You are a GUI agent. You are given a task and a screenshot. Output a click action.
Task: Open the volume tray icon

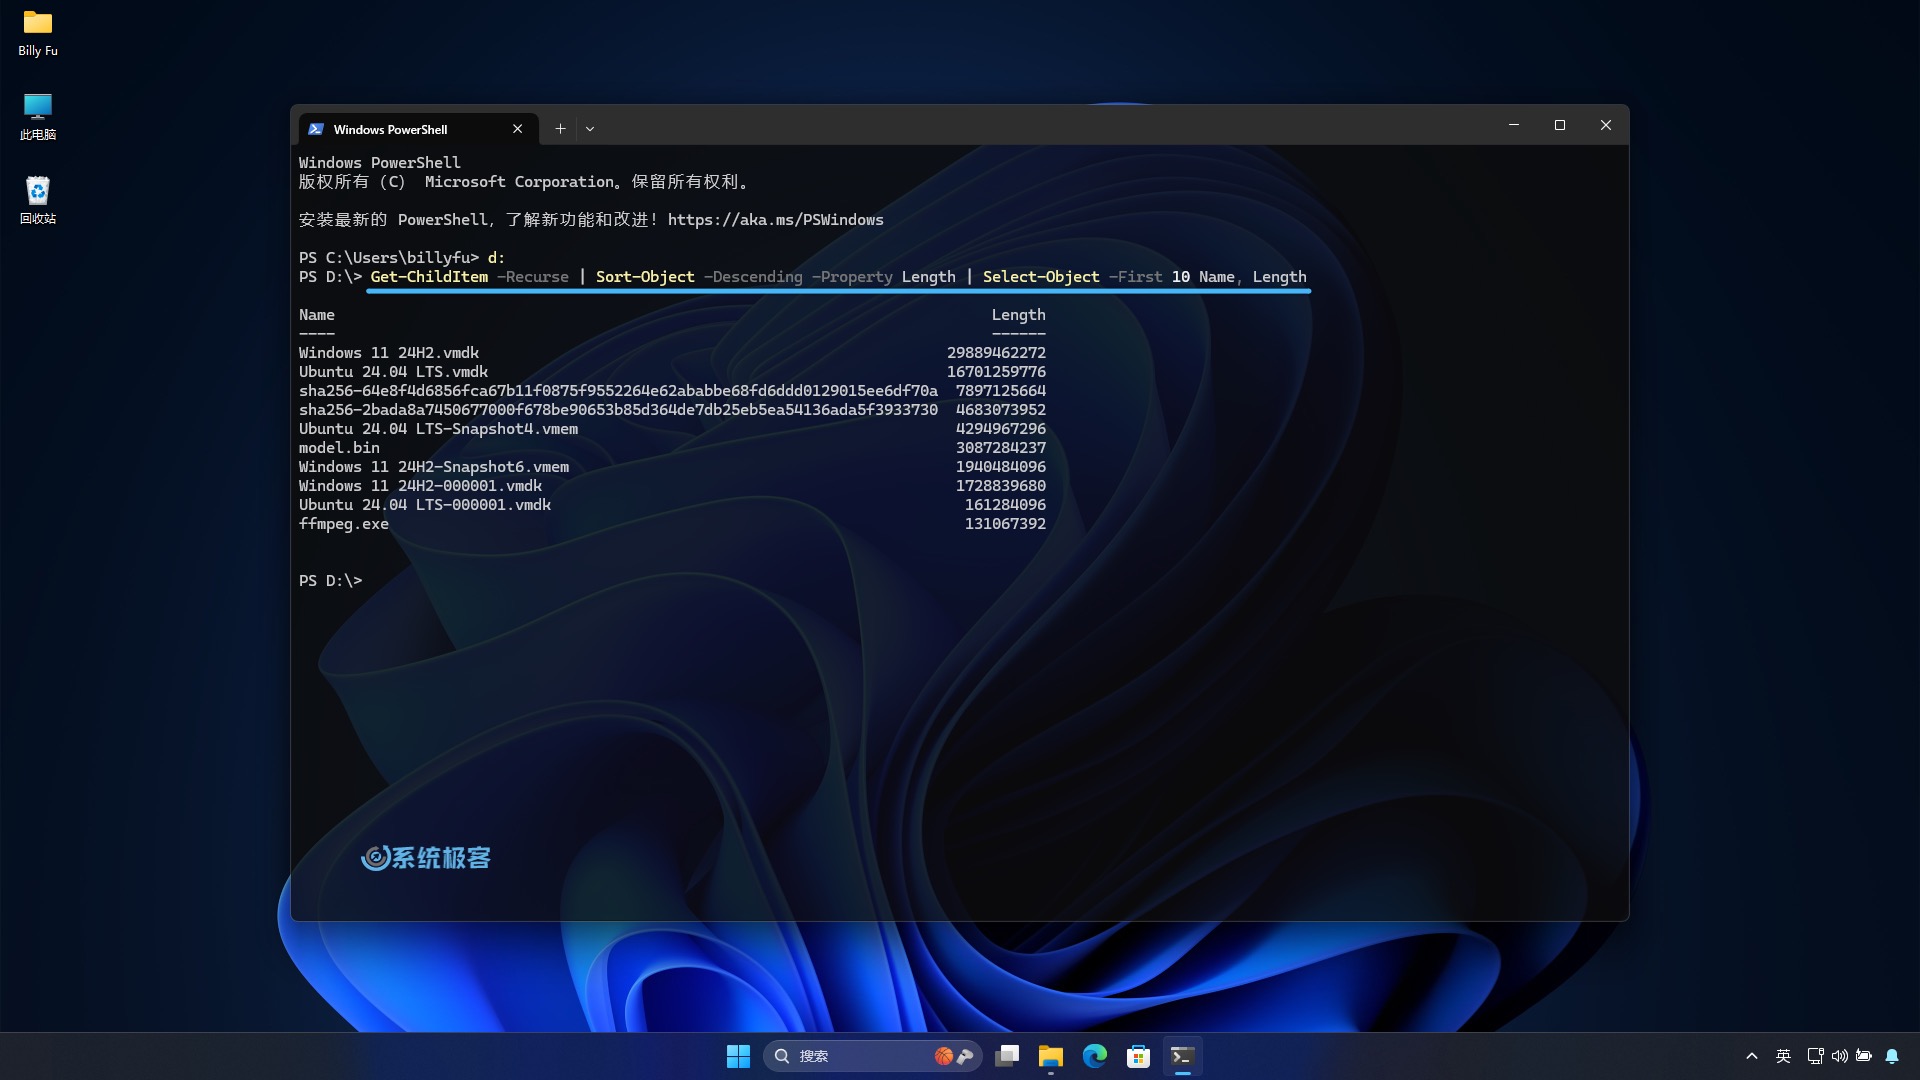coord(1840,1056)
